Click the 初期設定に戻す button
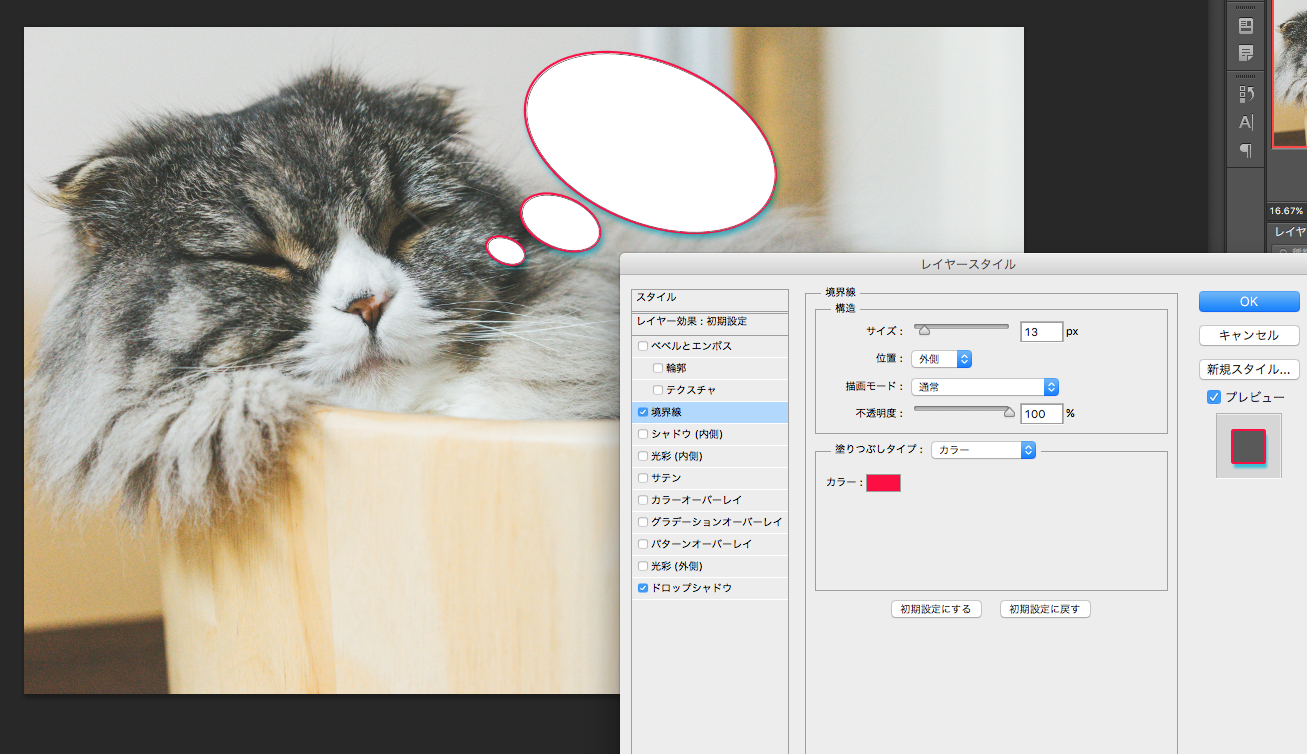1307x754 pixels. click(1044, 609)
